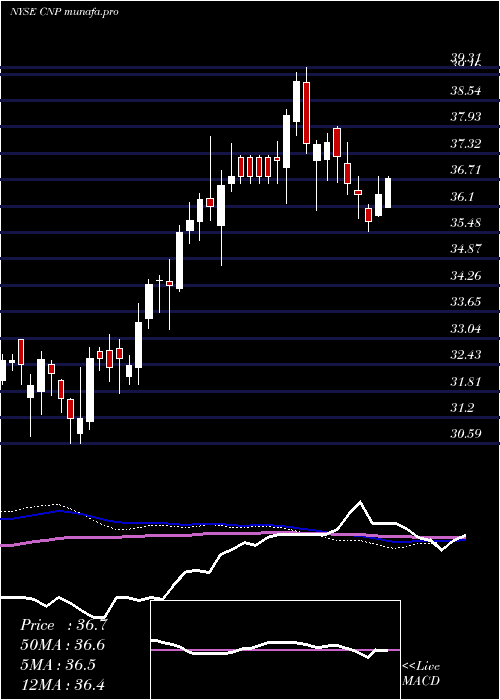This screenshot has height=700, width=500.
Task: Click the 34.87 price axis label
Action: point(466,249)
